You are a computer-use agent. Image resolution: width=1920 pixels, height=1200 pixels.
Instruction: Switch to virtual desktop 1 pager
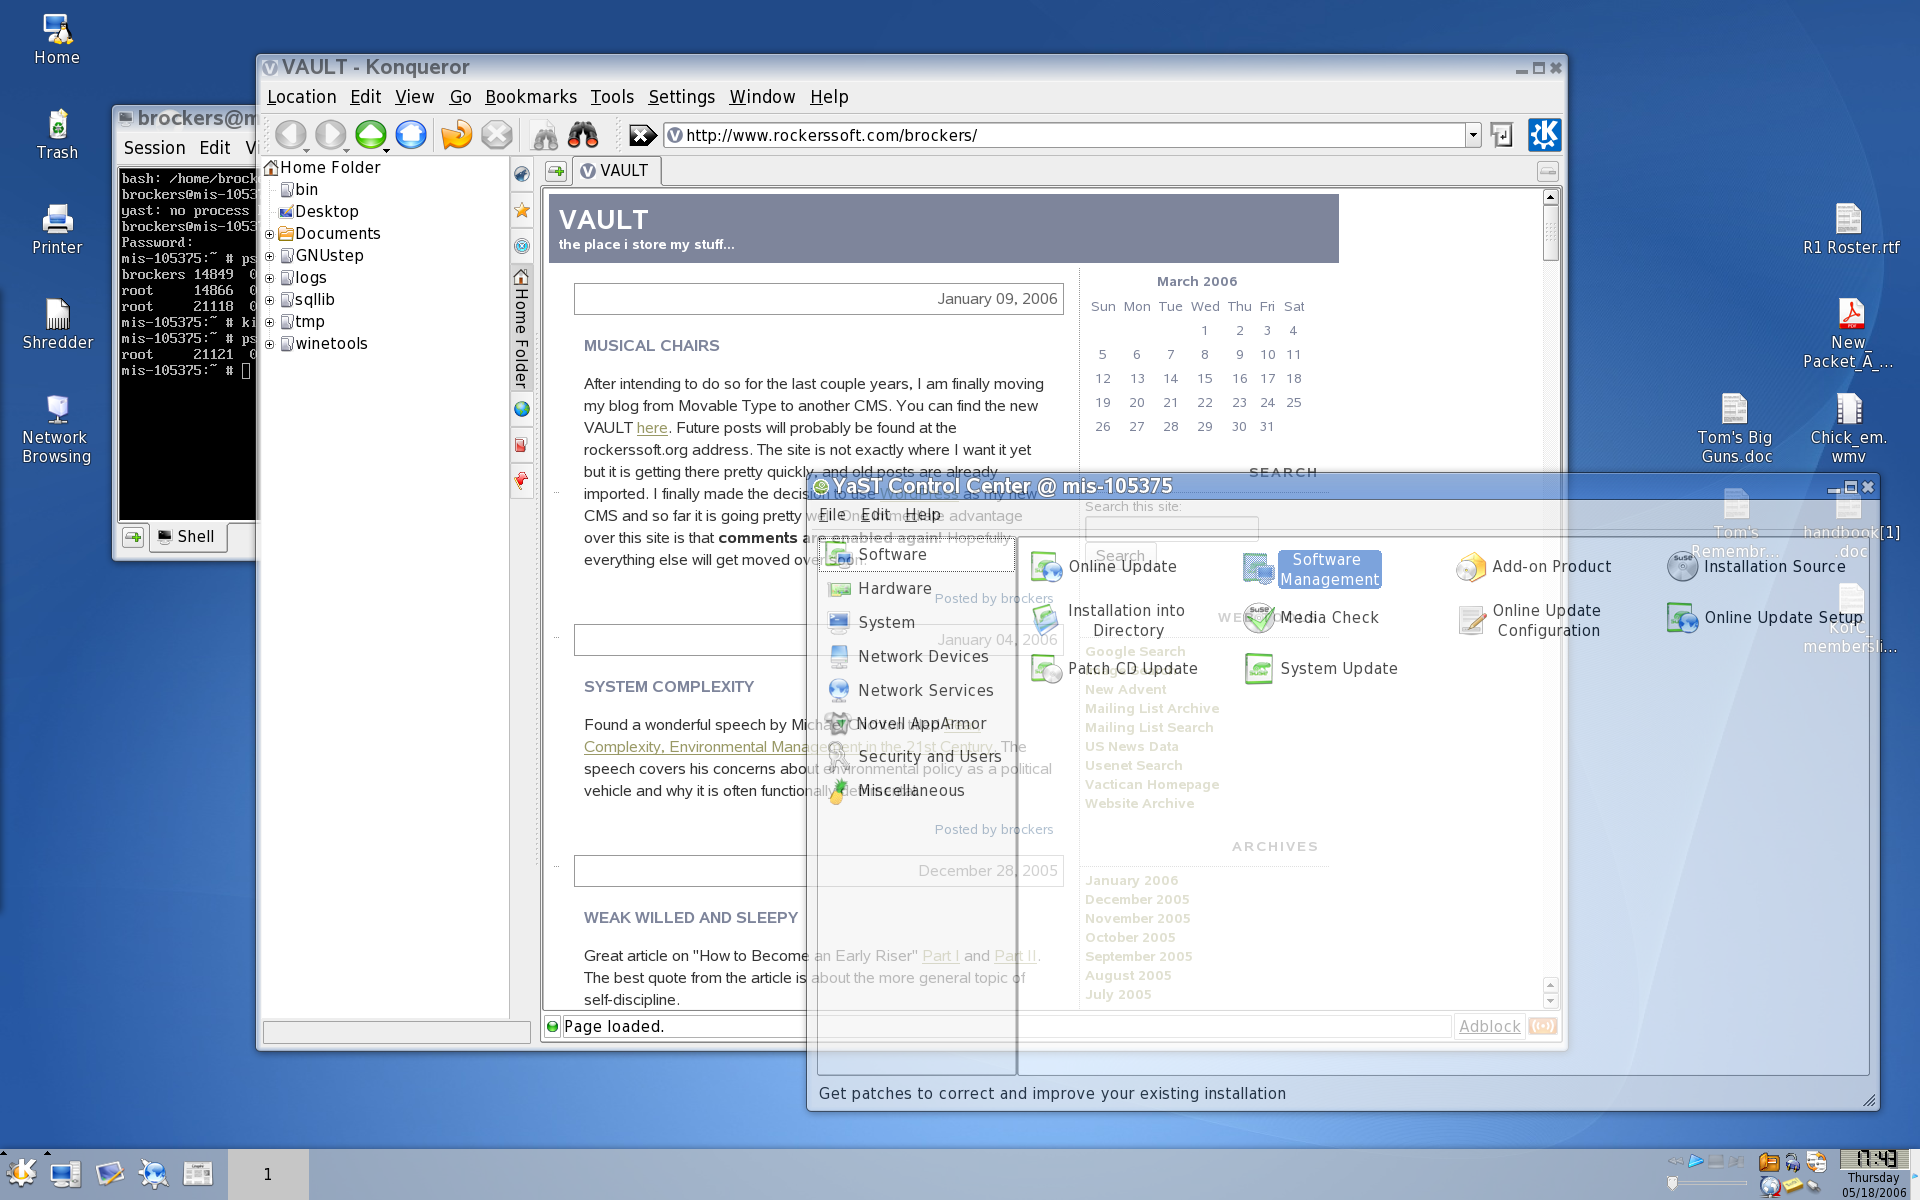[268, 1174]
